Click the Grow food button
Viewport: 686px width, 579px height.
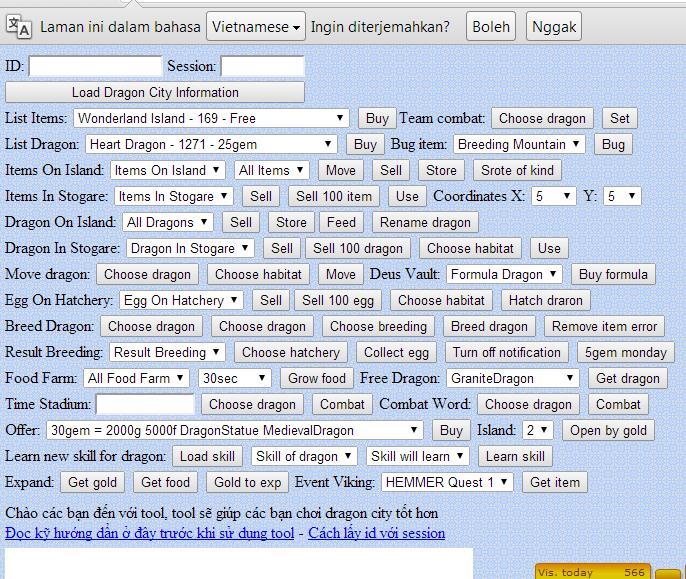pos(317,378)
